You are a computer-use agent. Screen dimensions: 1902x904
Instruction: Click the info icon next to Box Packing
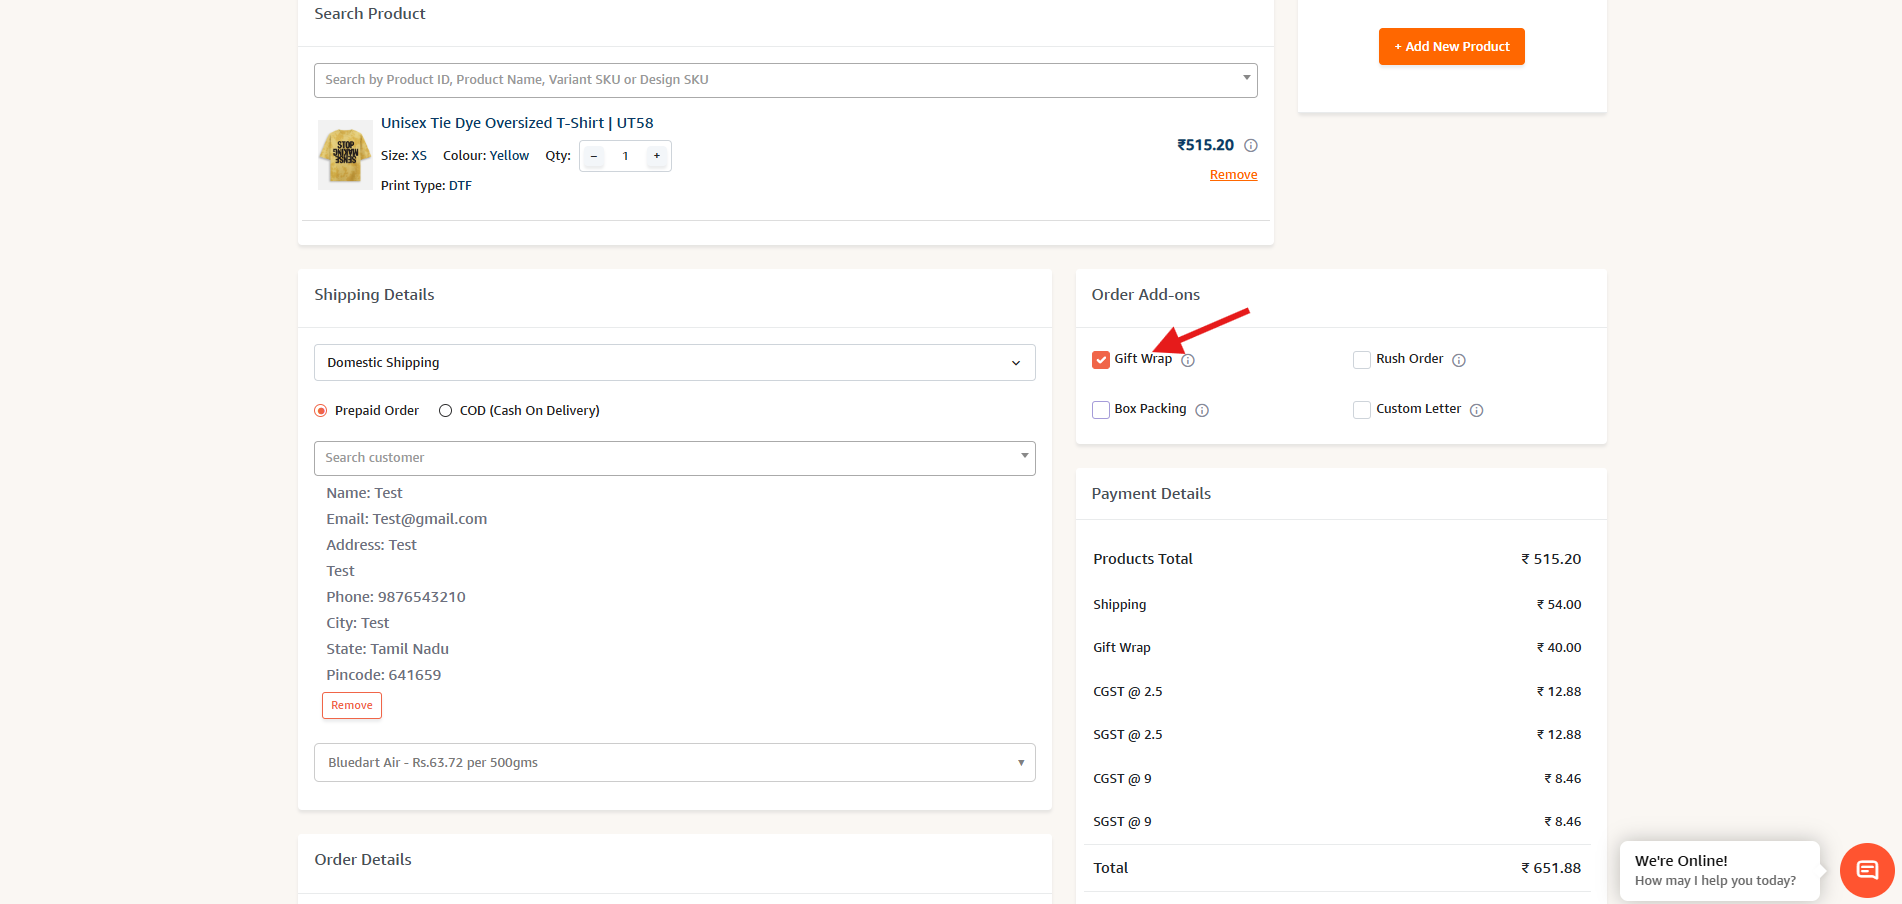[1202, 410]
